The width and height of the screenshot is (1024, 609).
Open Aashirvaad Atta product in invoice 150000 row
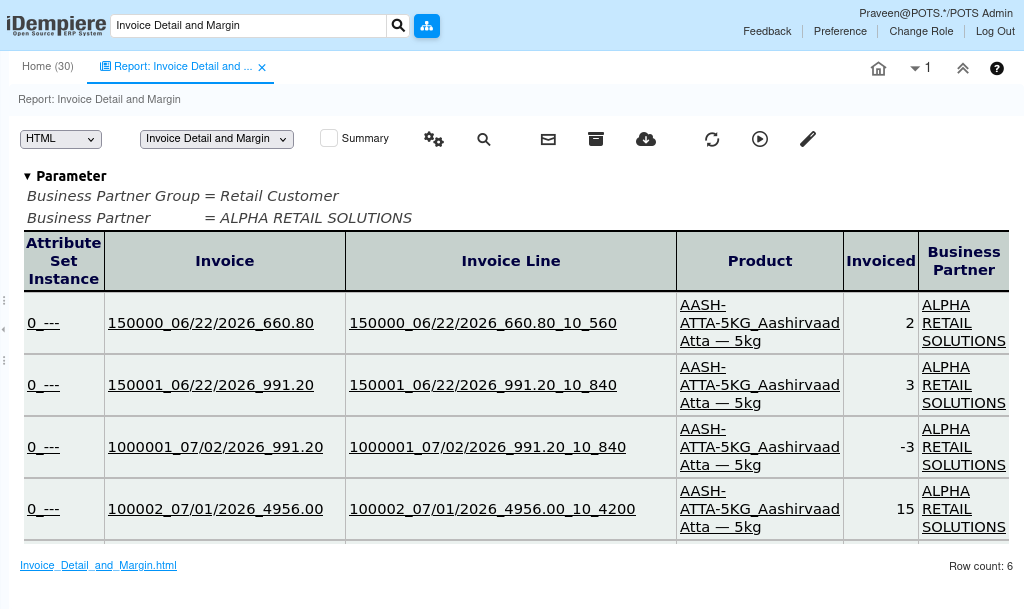click(x=760, y=323)
